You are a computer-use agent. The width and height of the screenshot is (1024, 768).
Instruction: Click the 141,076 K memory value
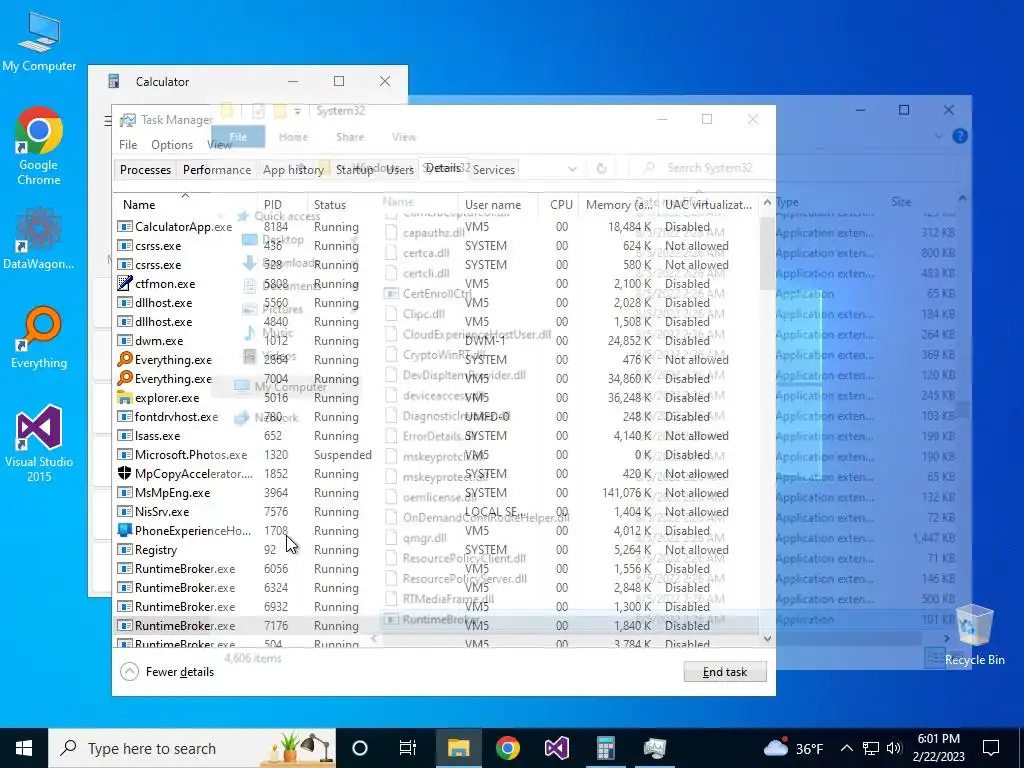[x=626, y=492]
